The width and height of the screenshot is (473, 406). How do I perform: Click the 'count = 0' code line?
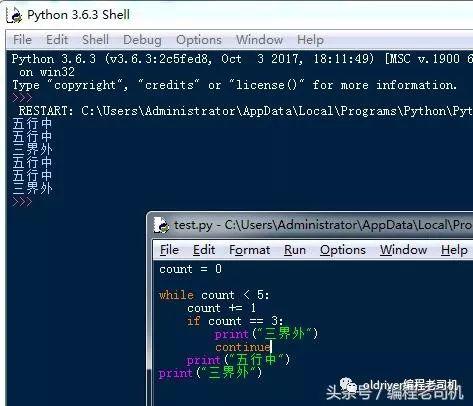pyautogui.click(x=190, y=269)
